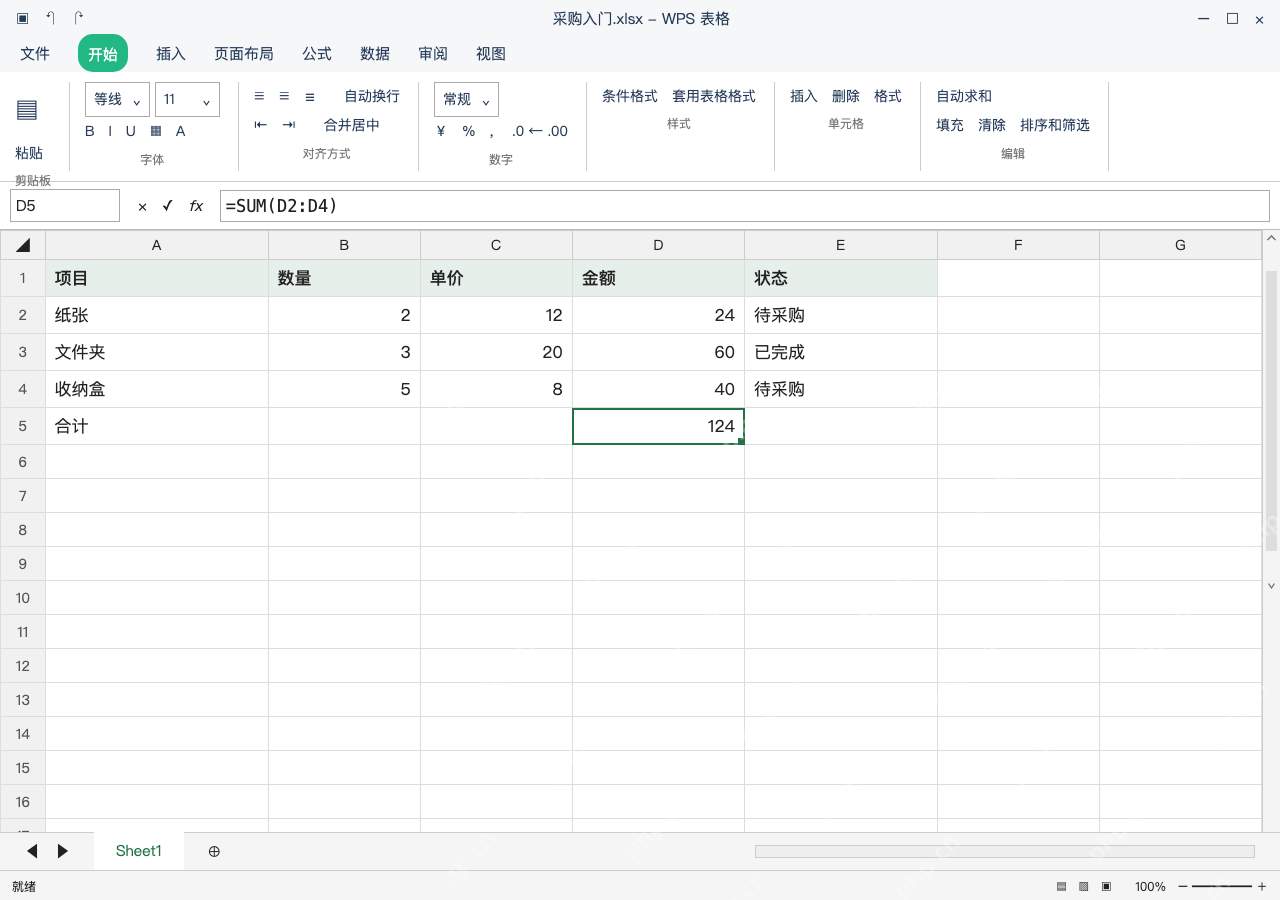
Task: Click the .00 decimal places button
Action: 558,131
